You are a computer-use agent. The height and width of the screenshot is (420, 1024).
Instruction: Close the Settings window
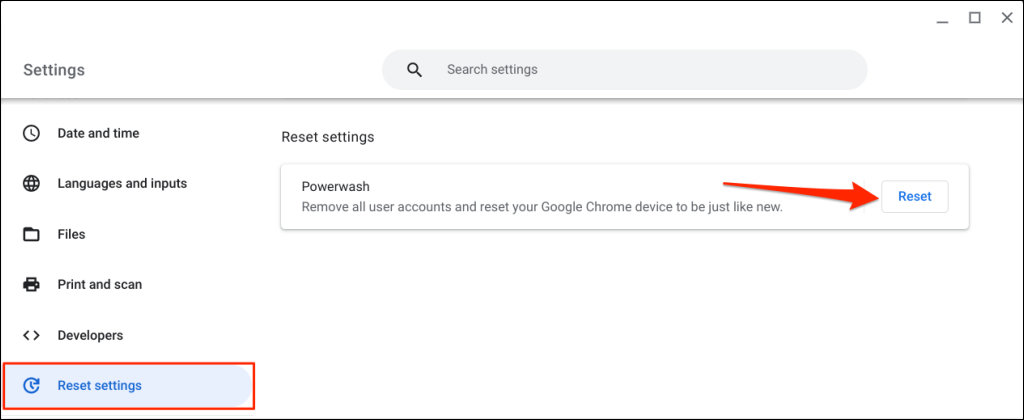click(x=1007, y=18)
